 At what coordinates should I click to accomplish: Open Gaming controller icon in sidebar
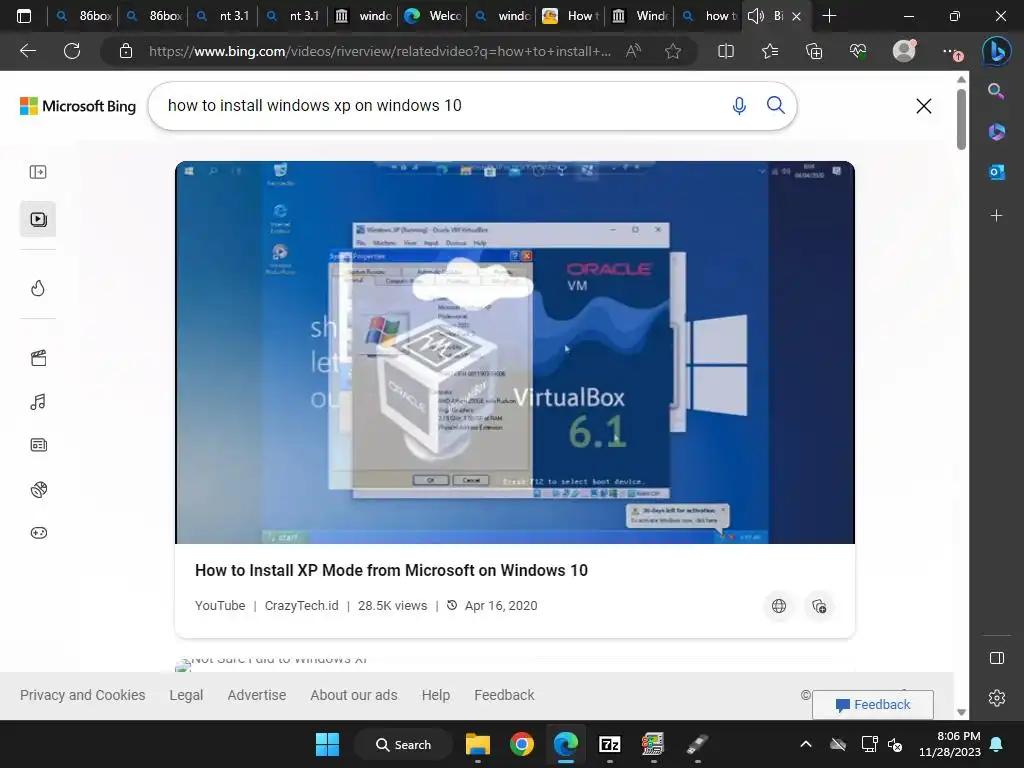[38, 533]
